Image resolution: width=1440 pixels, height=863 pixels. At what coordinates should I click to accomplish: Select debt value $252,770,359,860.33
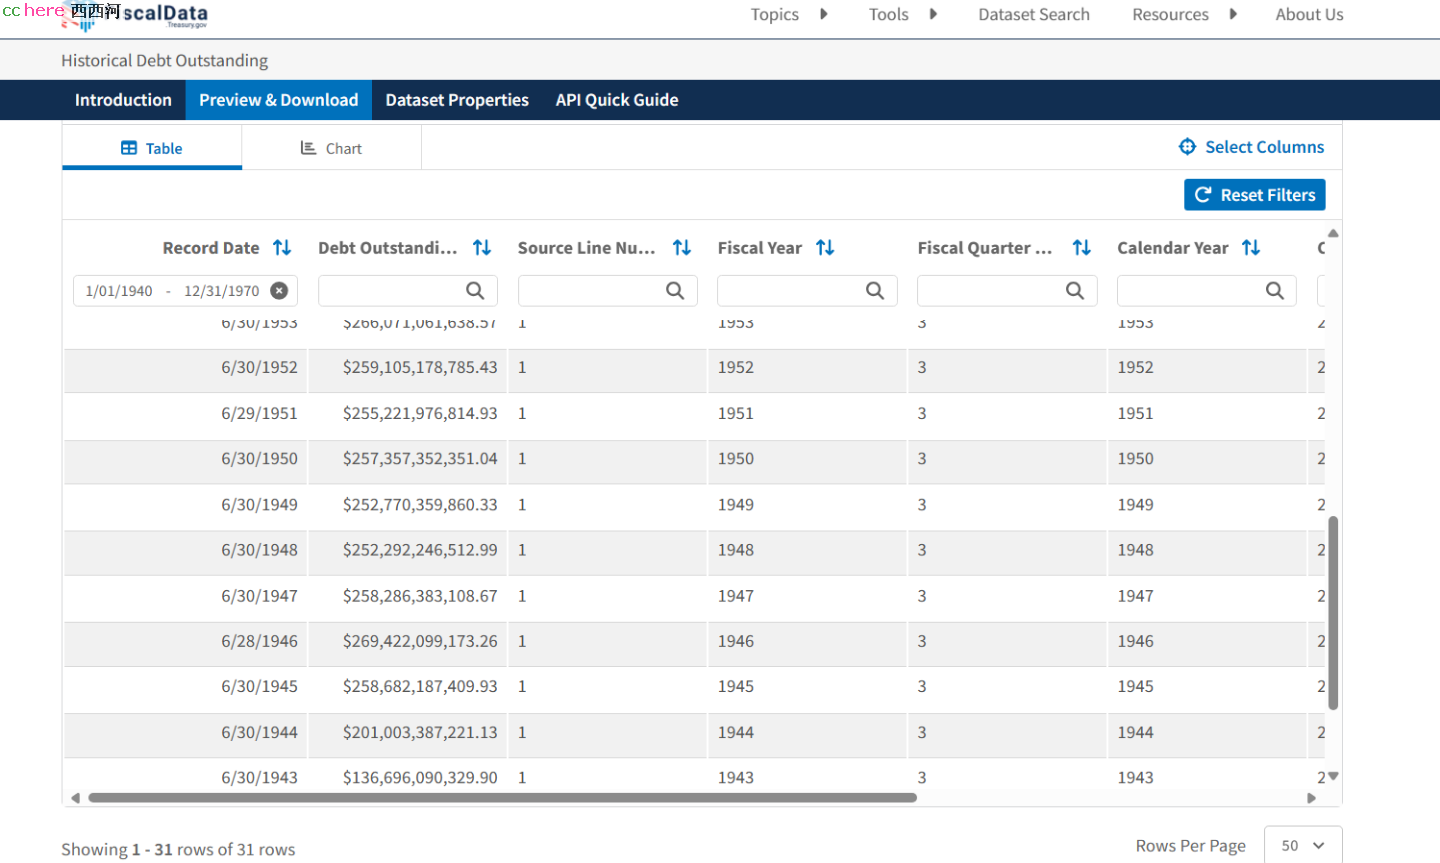click(420, 504)
